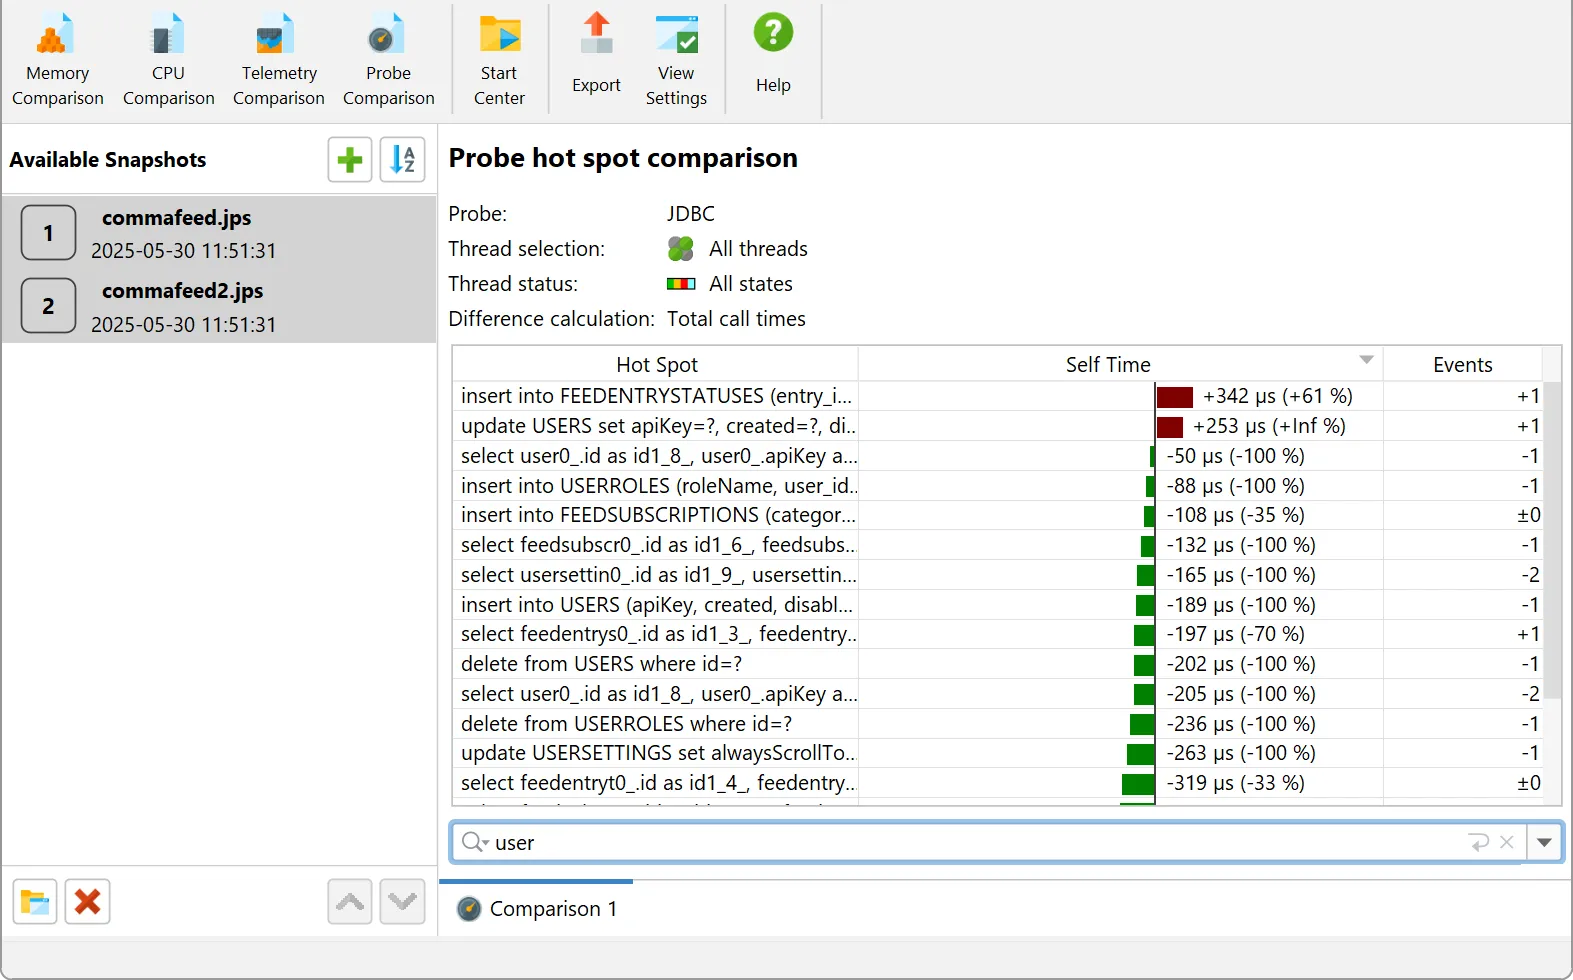The height and width of the screenshot is (980, 1573).
Task: Move snapshot down in the list
Action: pyautogui.click(x=403, y=902)
